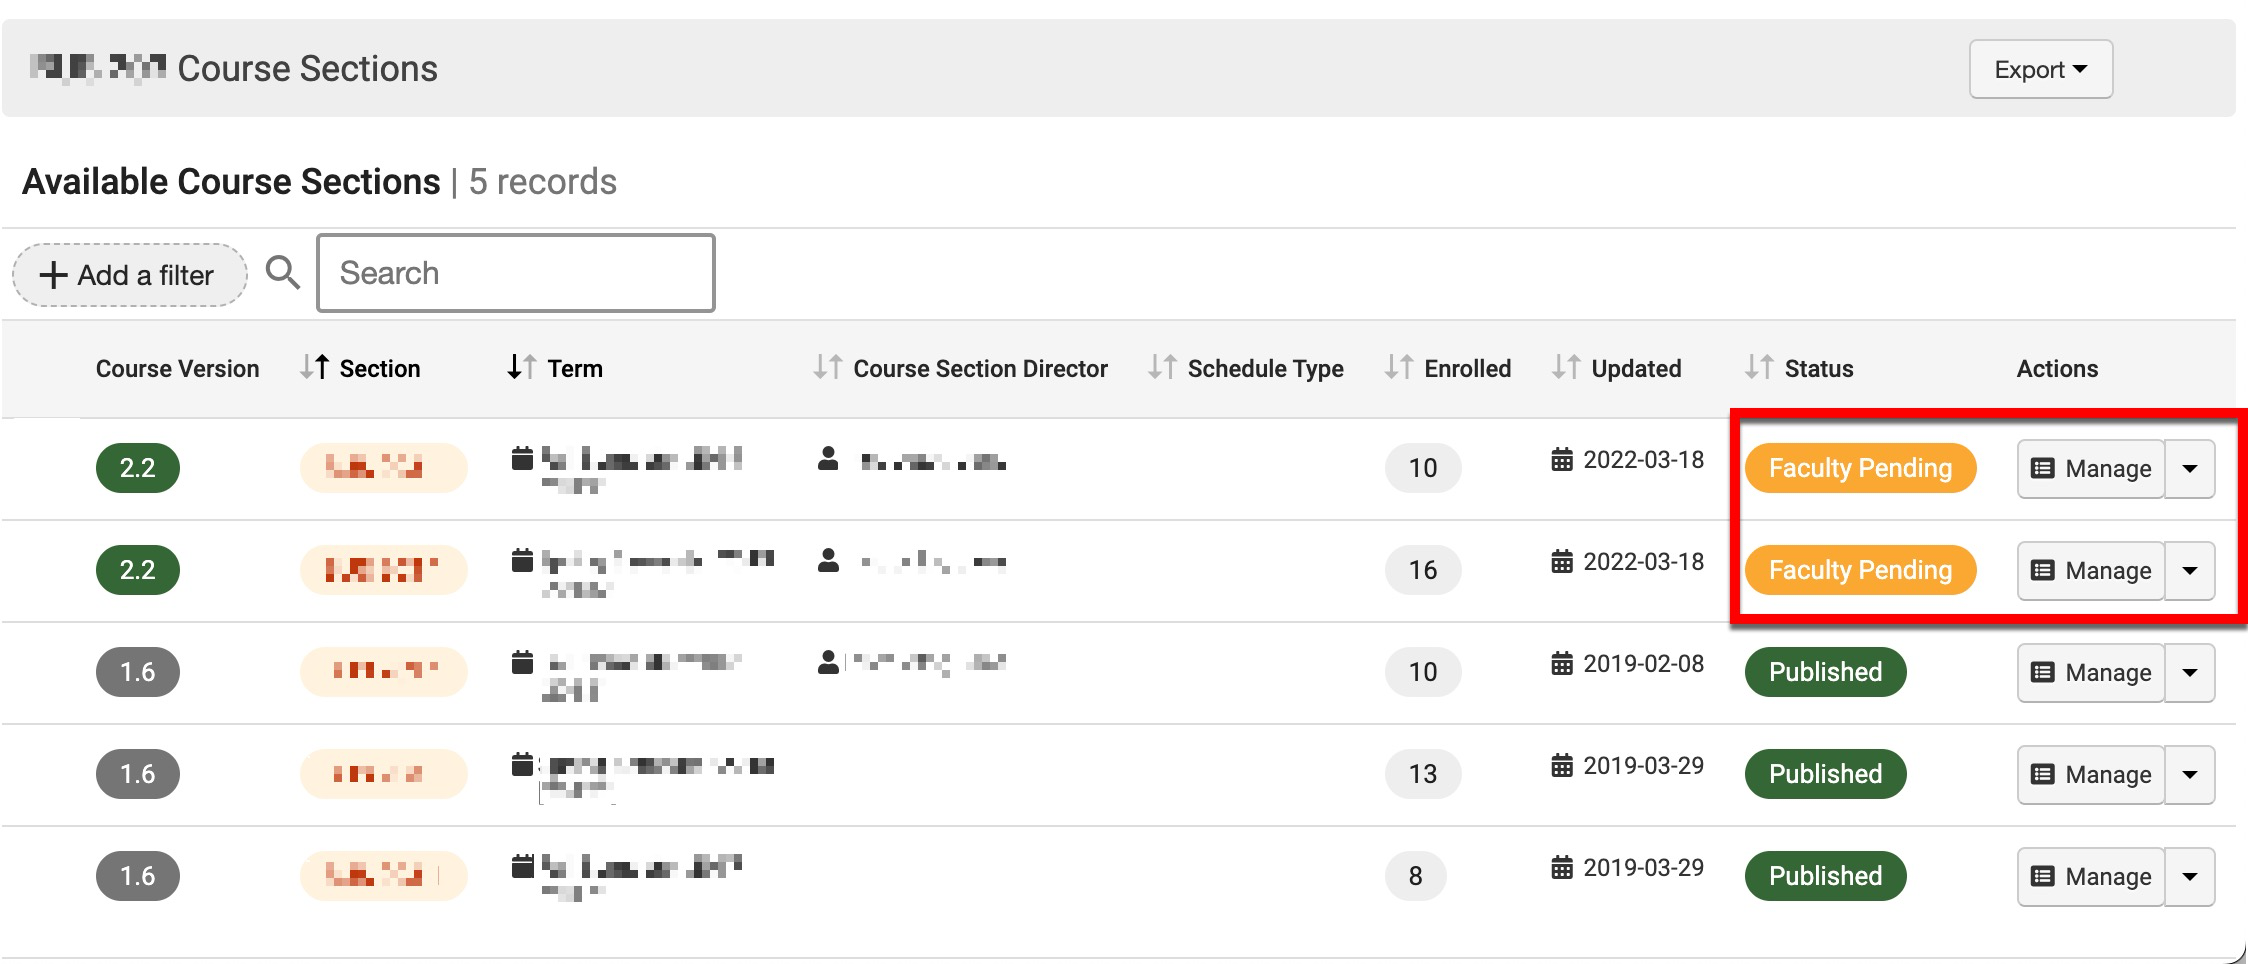Sort by Section column arrows
The width and height of the screenshot is (2248, 964).
point(315,368)
